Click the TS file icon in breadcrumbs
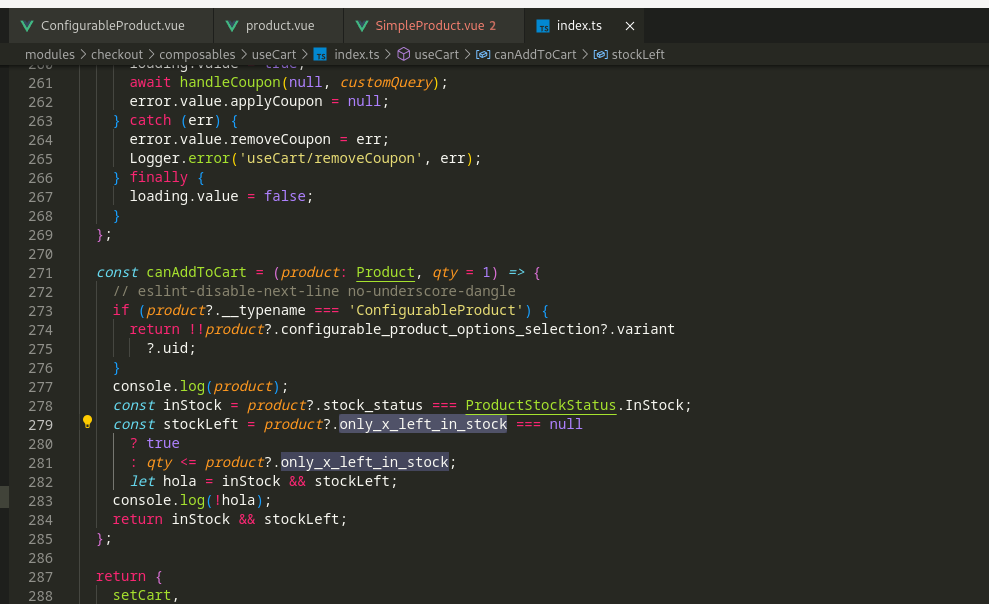The height and width of the screenshot is (604, 989). click(320, 54)
